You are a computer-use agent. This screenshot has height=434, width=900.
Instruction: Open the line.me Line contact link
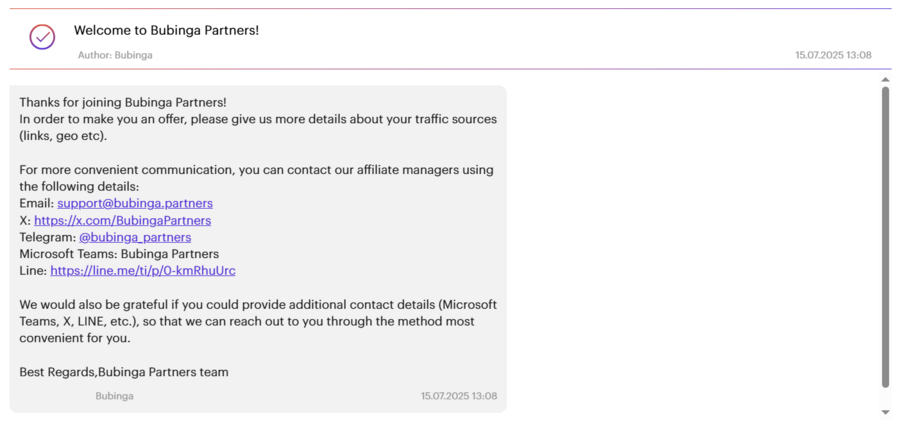tap(143, 271)
